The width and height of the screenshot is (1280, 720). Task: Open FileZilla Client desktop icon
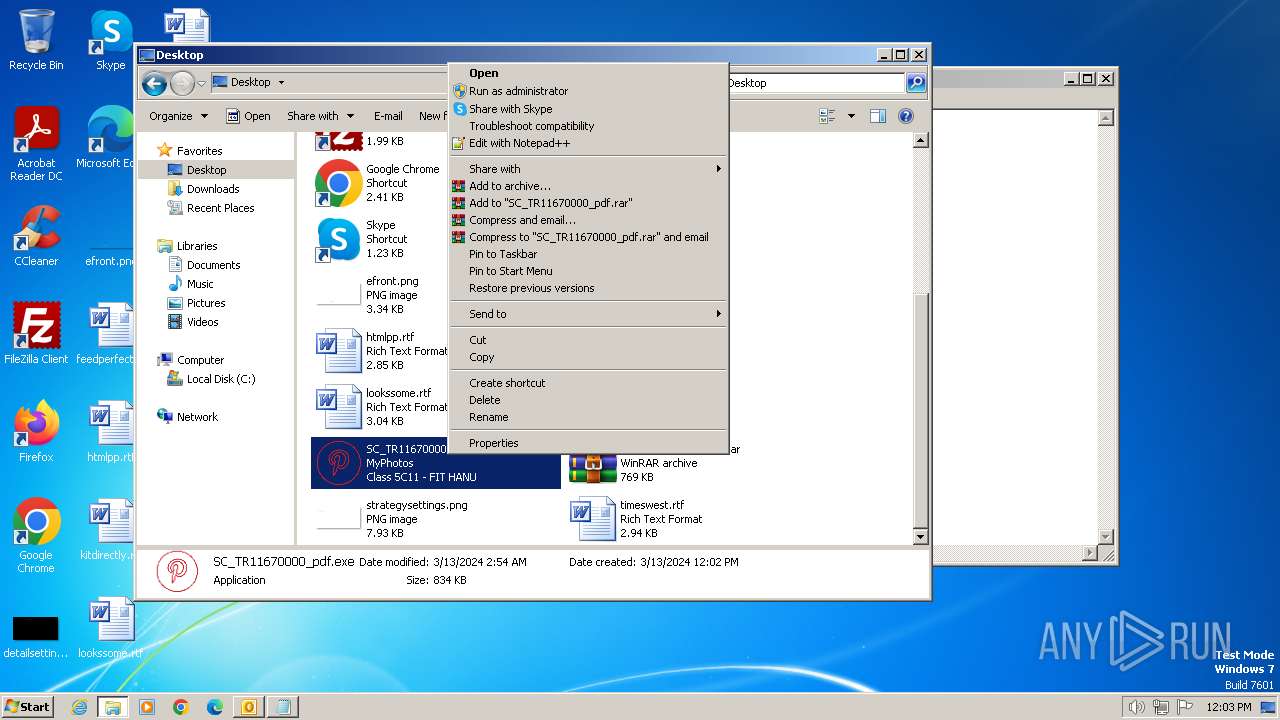pyautogui.click(x=36, y=334)
